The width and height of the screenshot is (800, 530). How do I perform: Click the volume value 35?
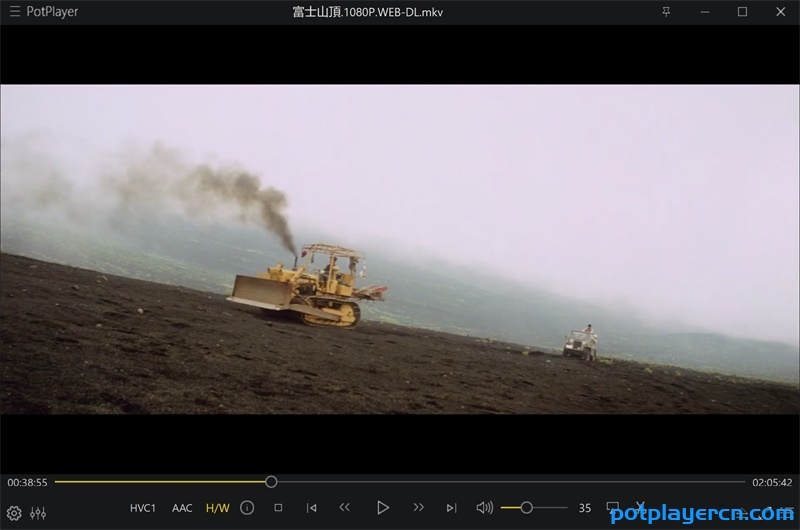pos(585,508)
